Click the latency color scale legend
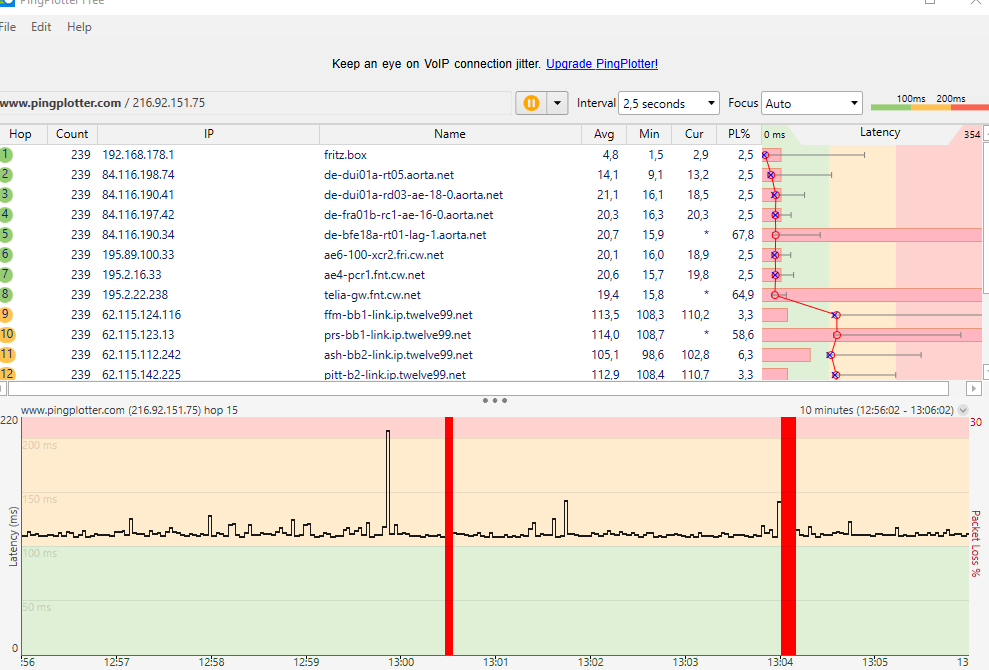 click(x=925, y=103)
